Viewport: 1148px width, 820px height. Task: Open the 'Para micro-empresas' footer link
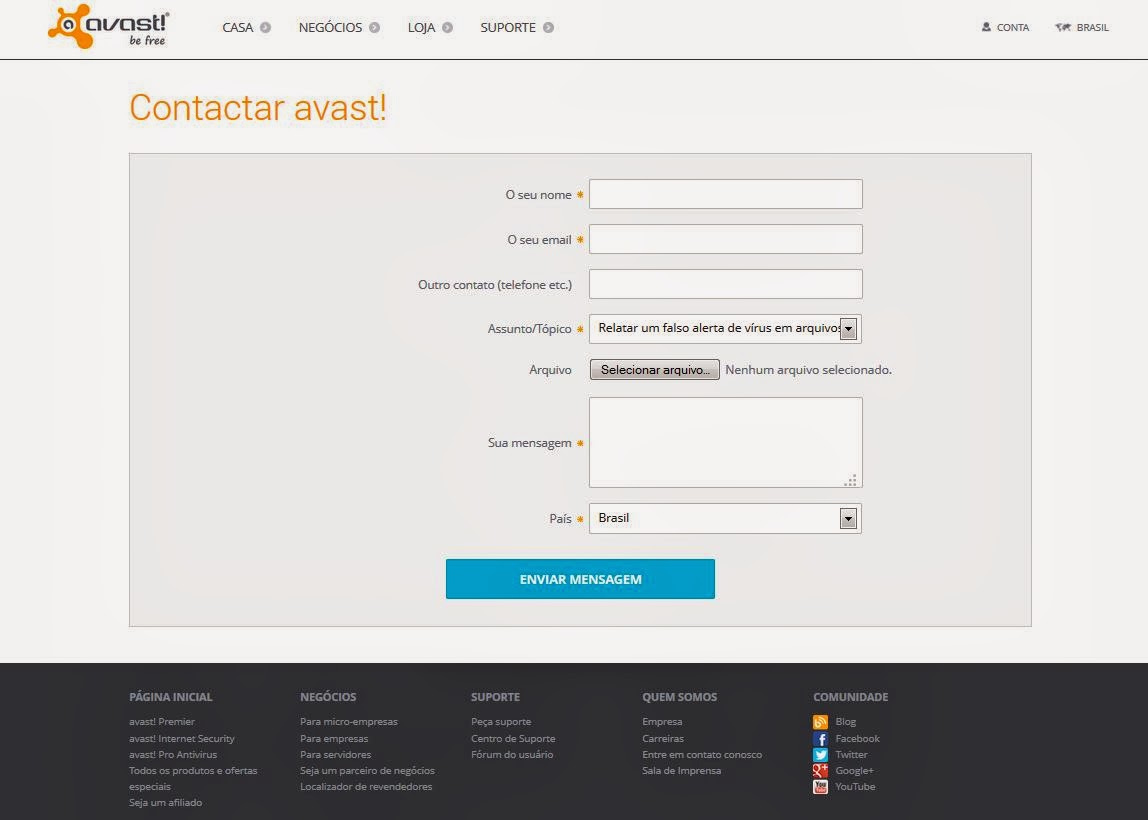348,722
